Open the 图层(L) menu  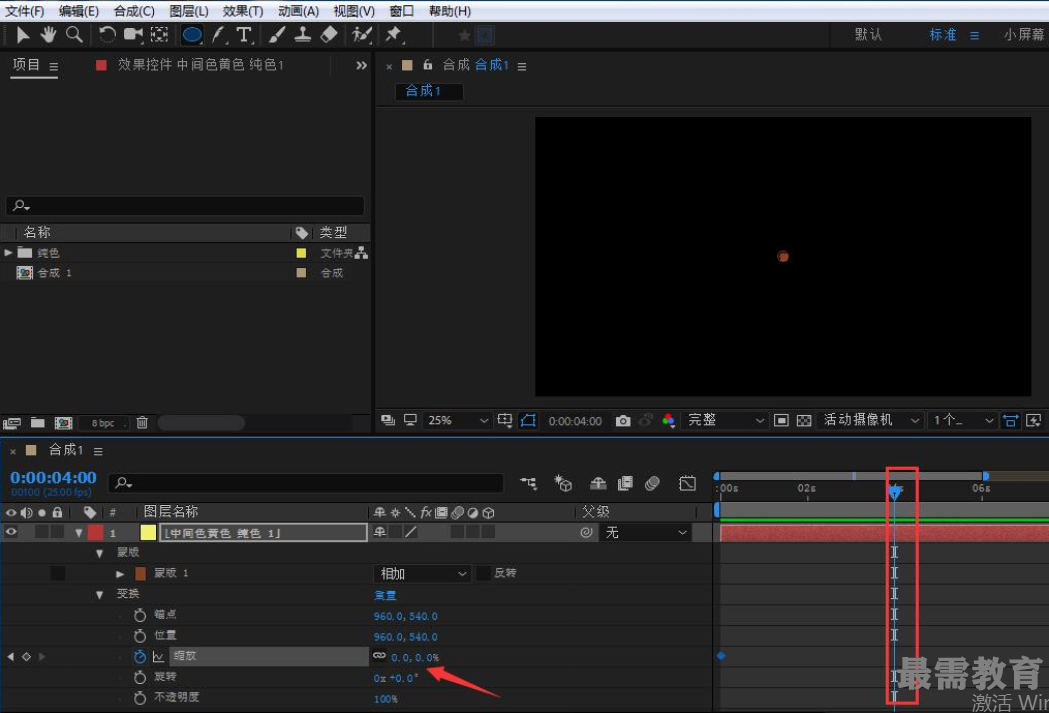pos(189,11)
